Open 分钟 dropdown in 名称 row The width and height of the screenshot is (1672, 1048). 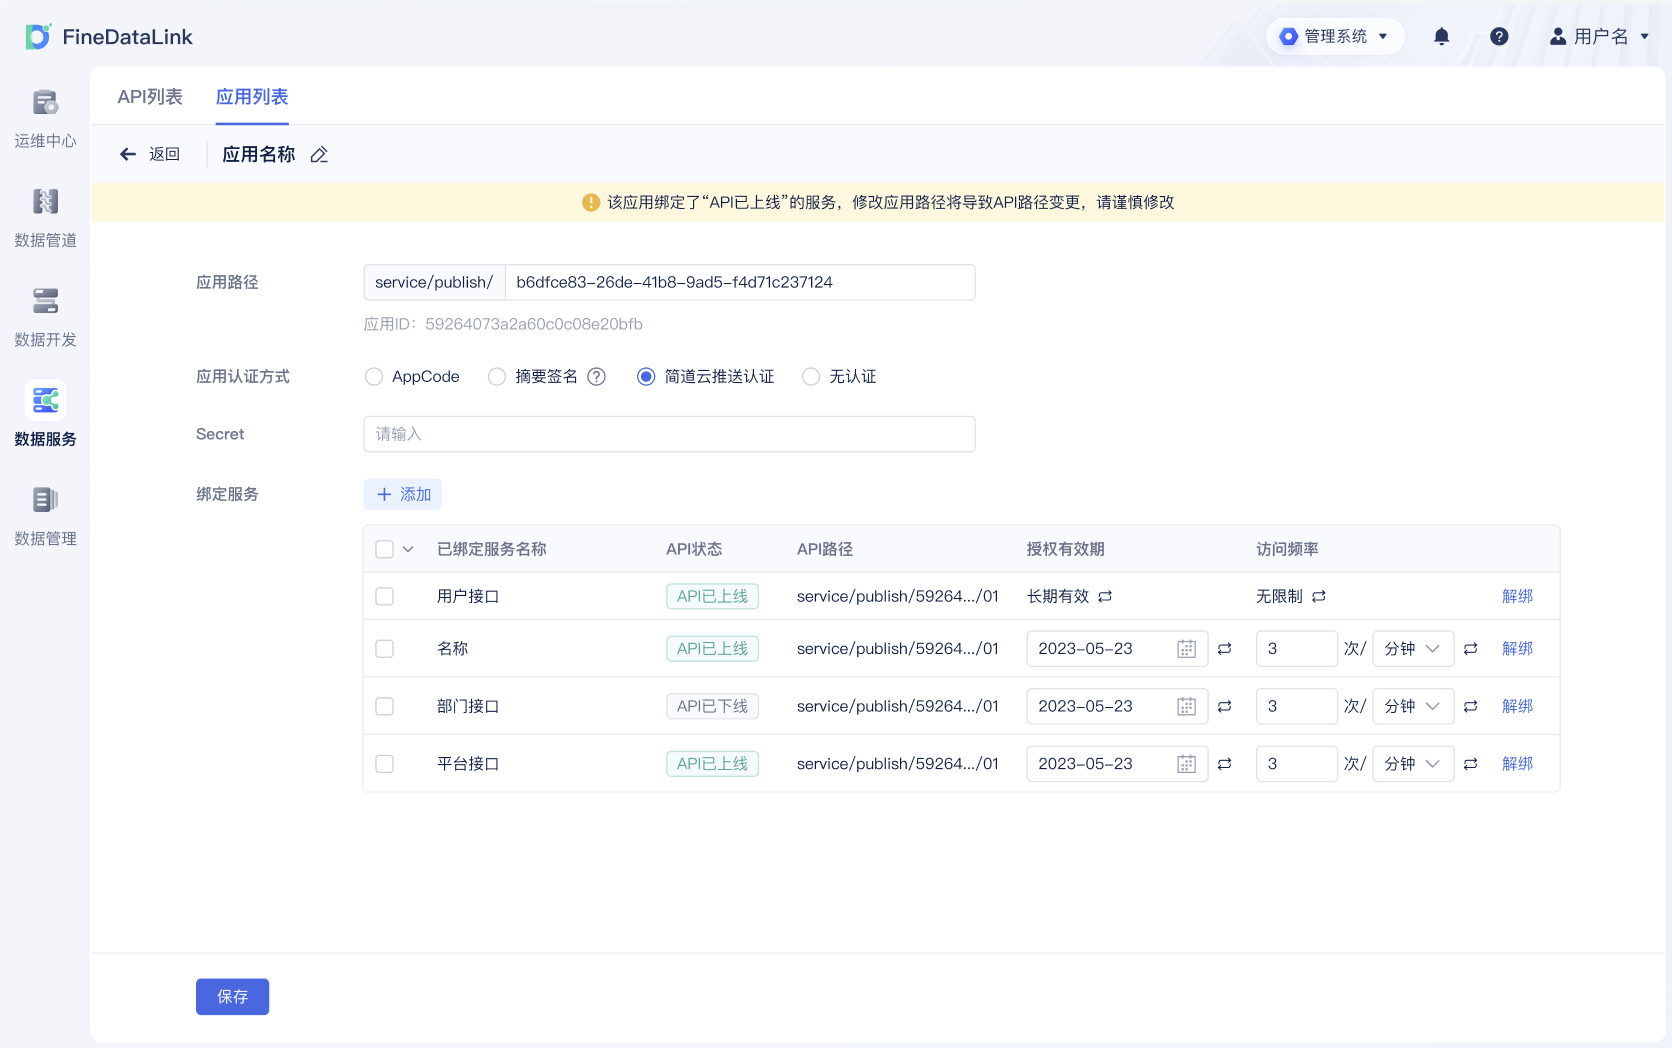1413,649
